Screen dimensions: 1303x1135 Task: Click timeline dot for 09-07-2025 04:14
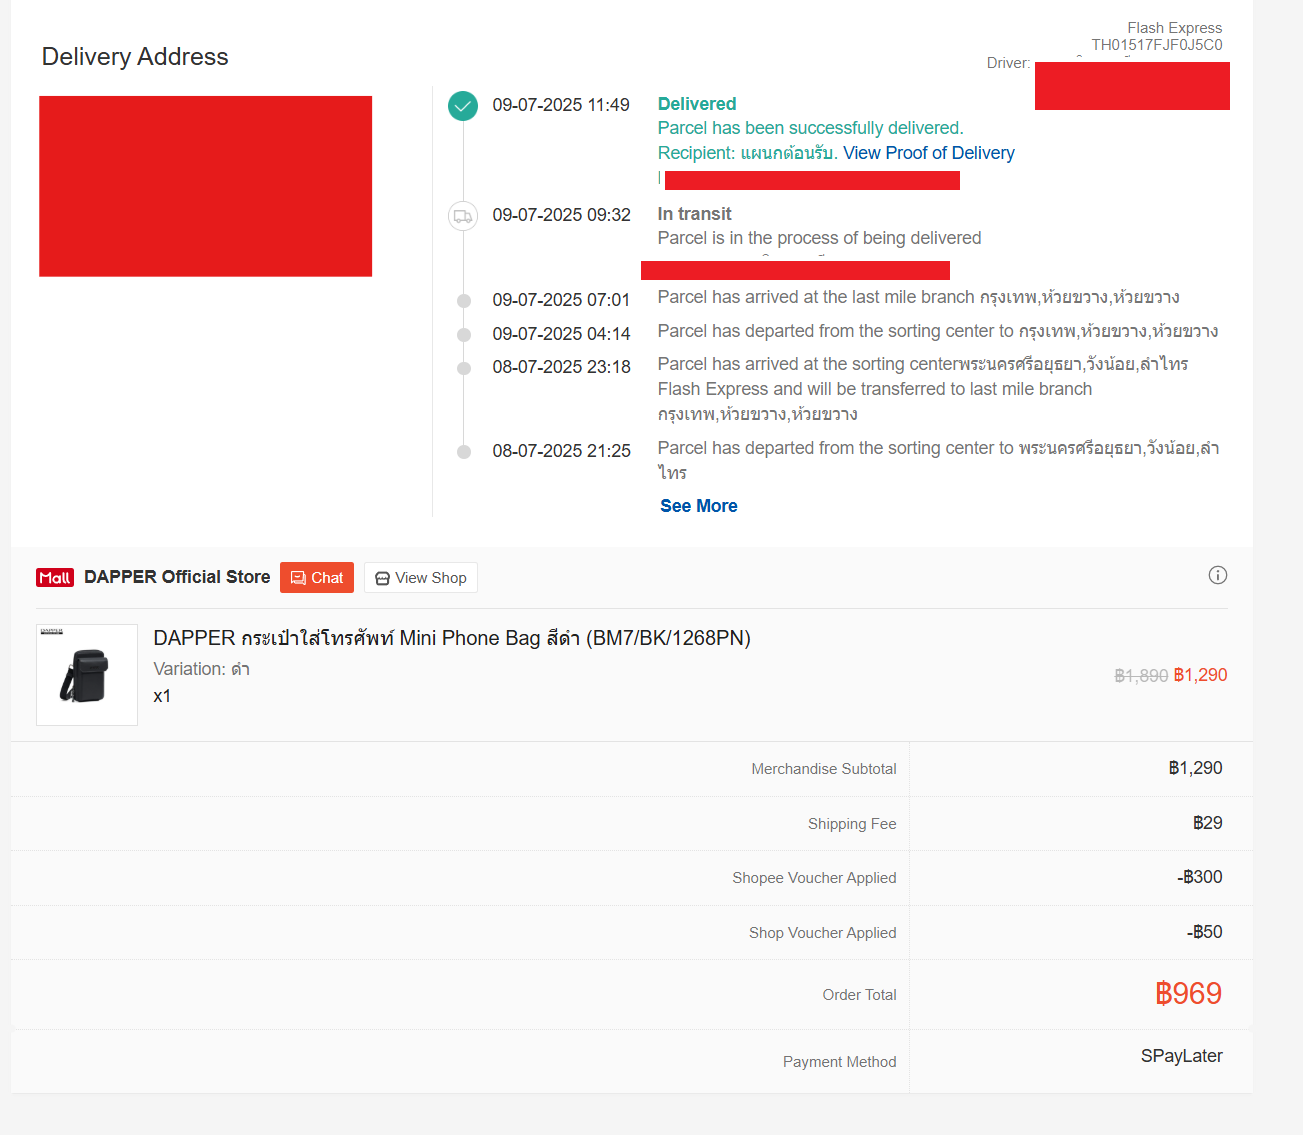[x=464, y=335]
